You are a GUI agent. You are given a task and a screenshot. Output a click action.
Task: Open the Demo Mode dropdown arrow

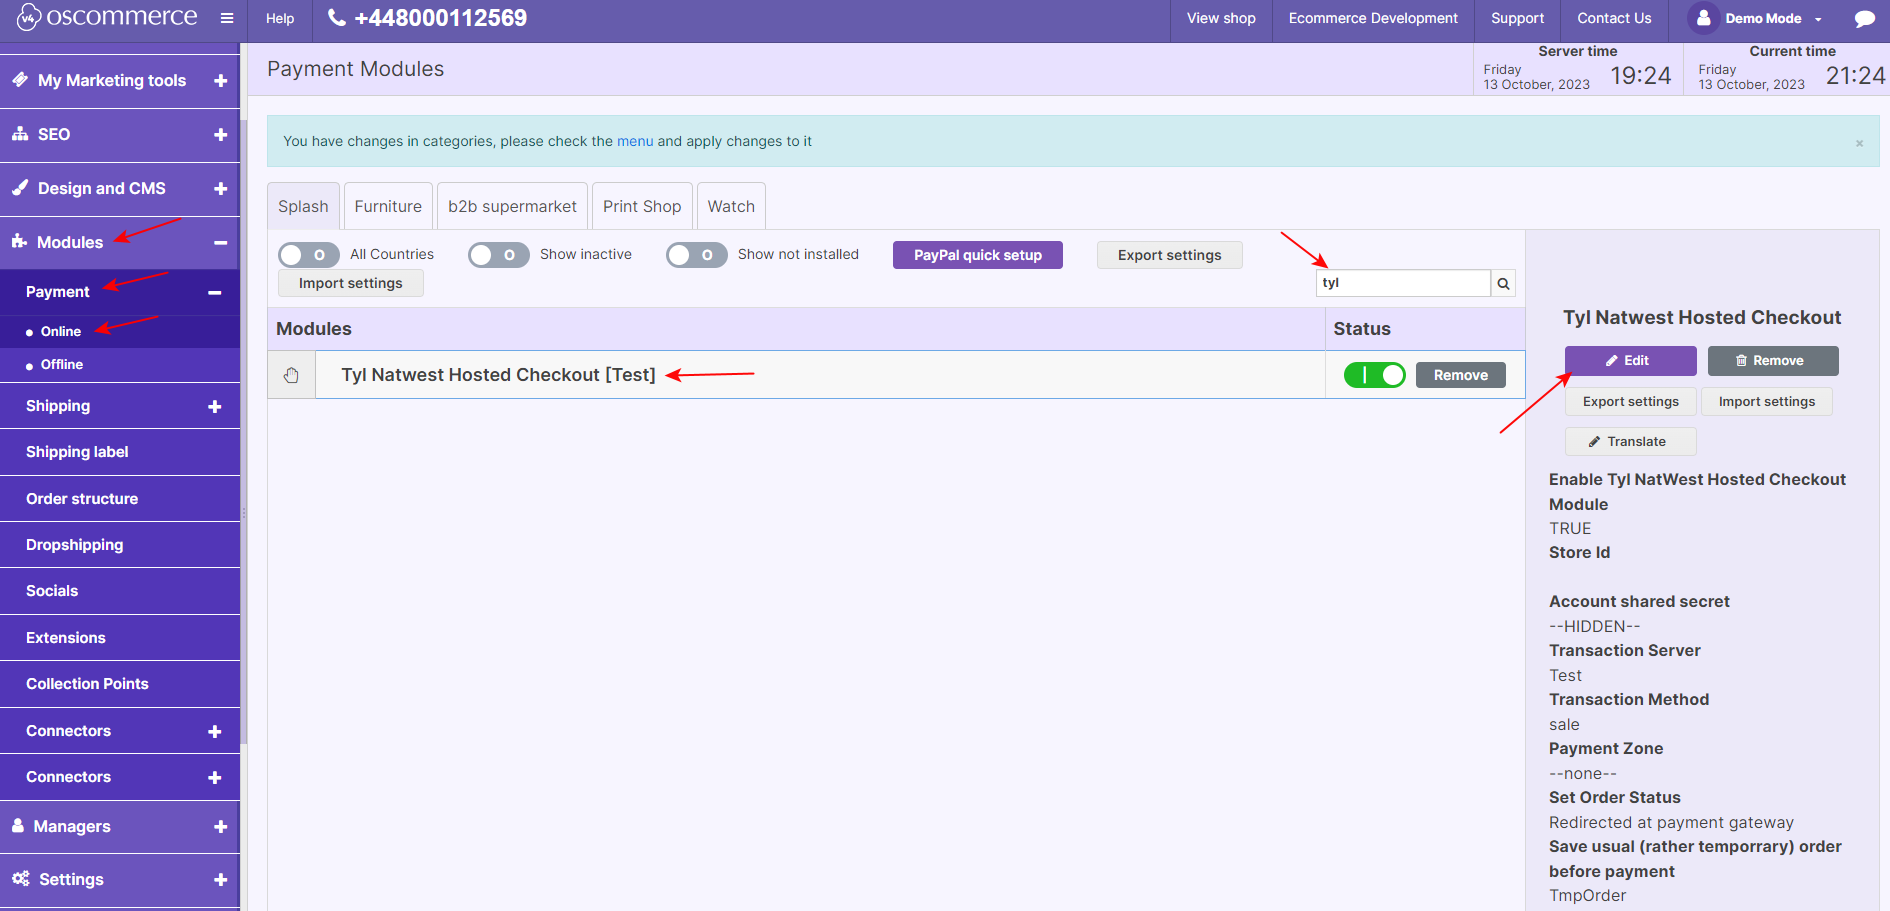(1819, 19)
